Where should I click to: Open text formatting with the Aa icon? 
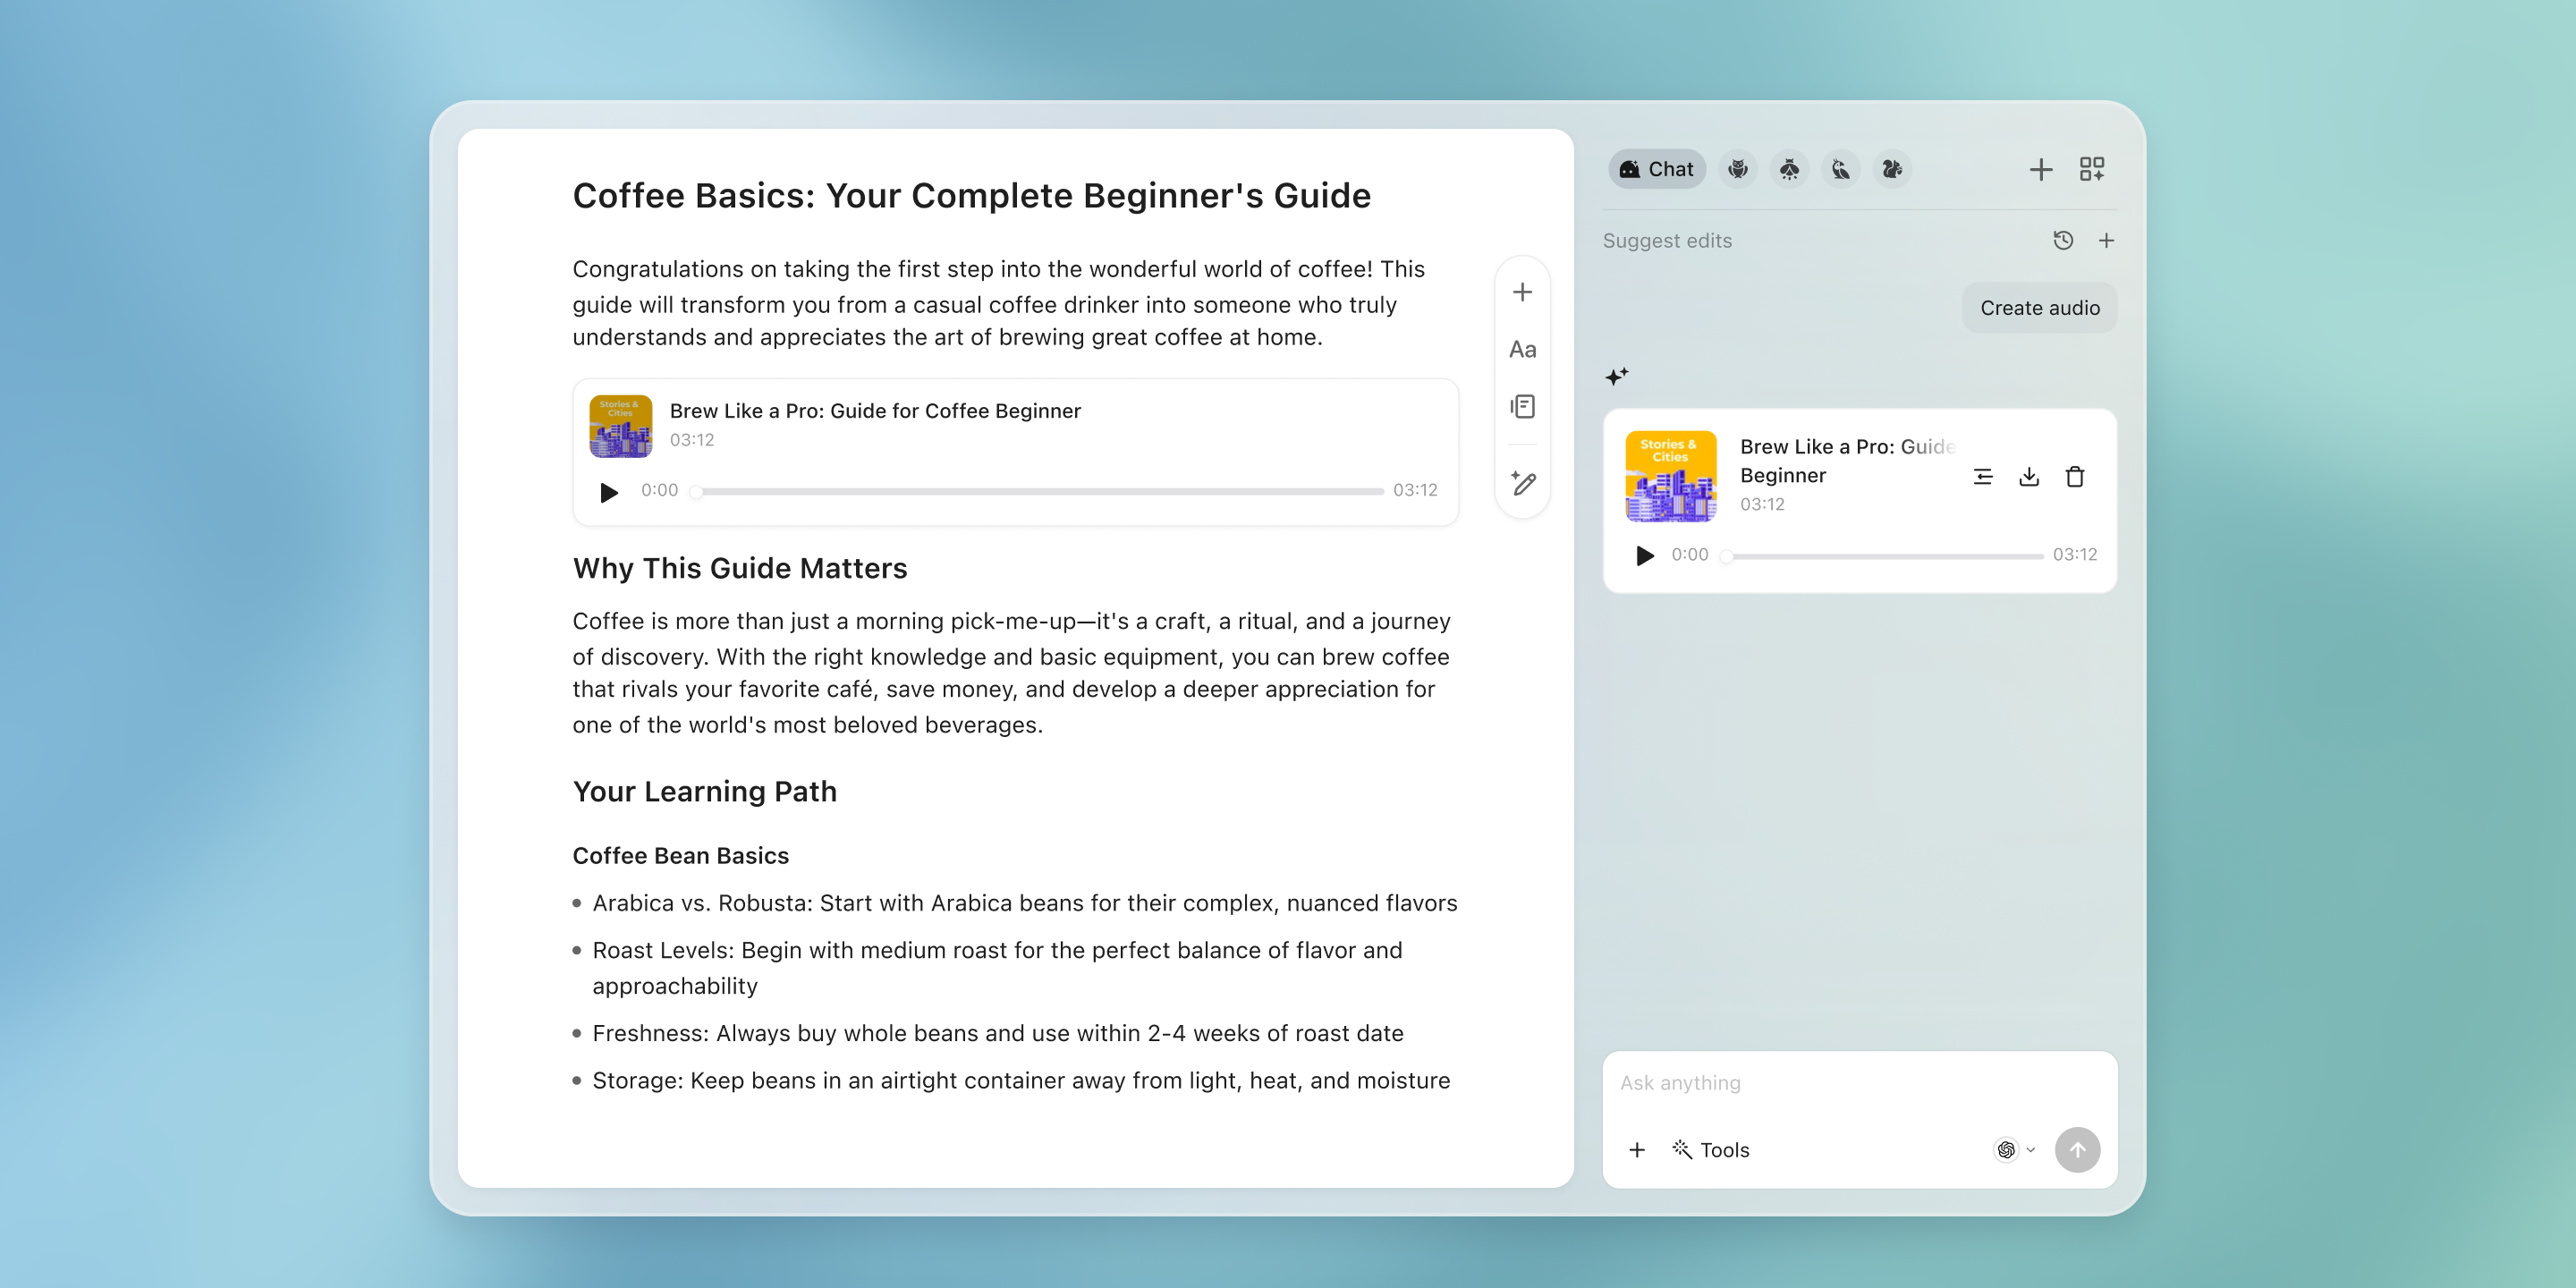click(x=1522, y=349)
